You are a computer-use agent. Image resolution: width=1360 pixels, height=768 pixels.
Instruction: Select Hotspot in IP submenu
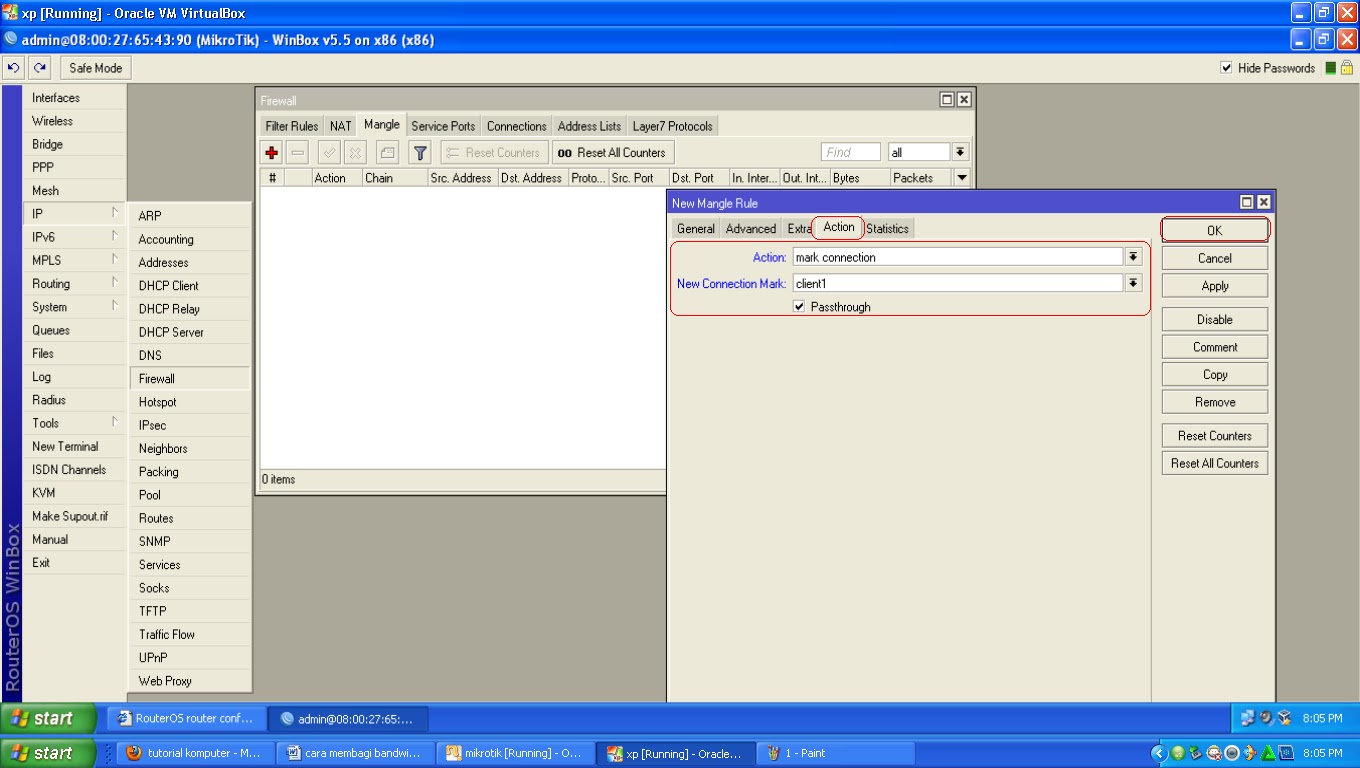tap(190, 402)
